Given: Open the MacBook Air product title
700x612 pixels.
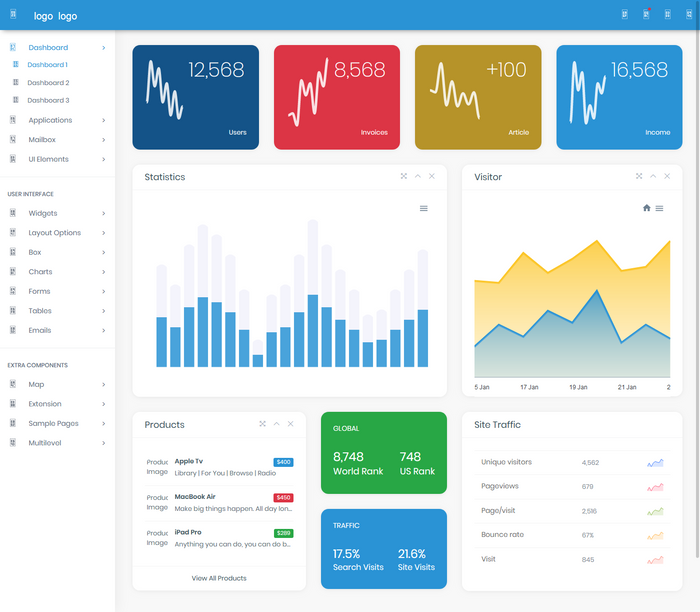Looking at the screenshot, I should pos(195,496).
